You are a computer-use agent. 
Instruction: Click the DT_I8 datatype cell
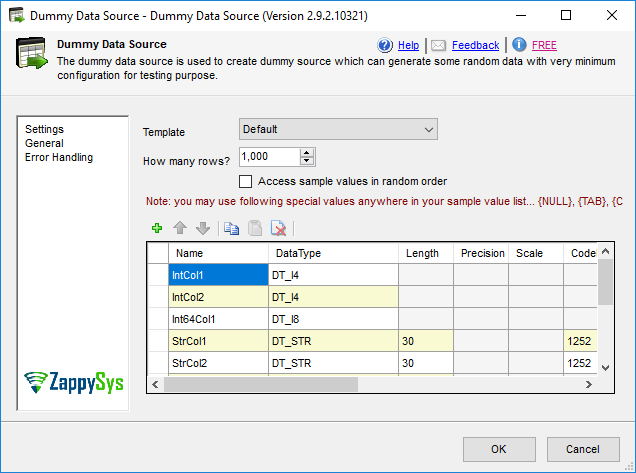point(333,319)
